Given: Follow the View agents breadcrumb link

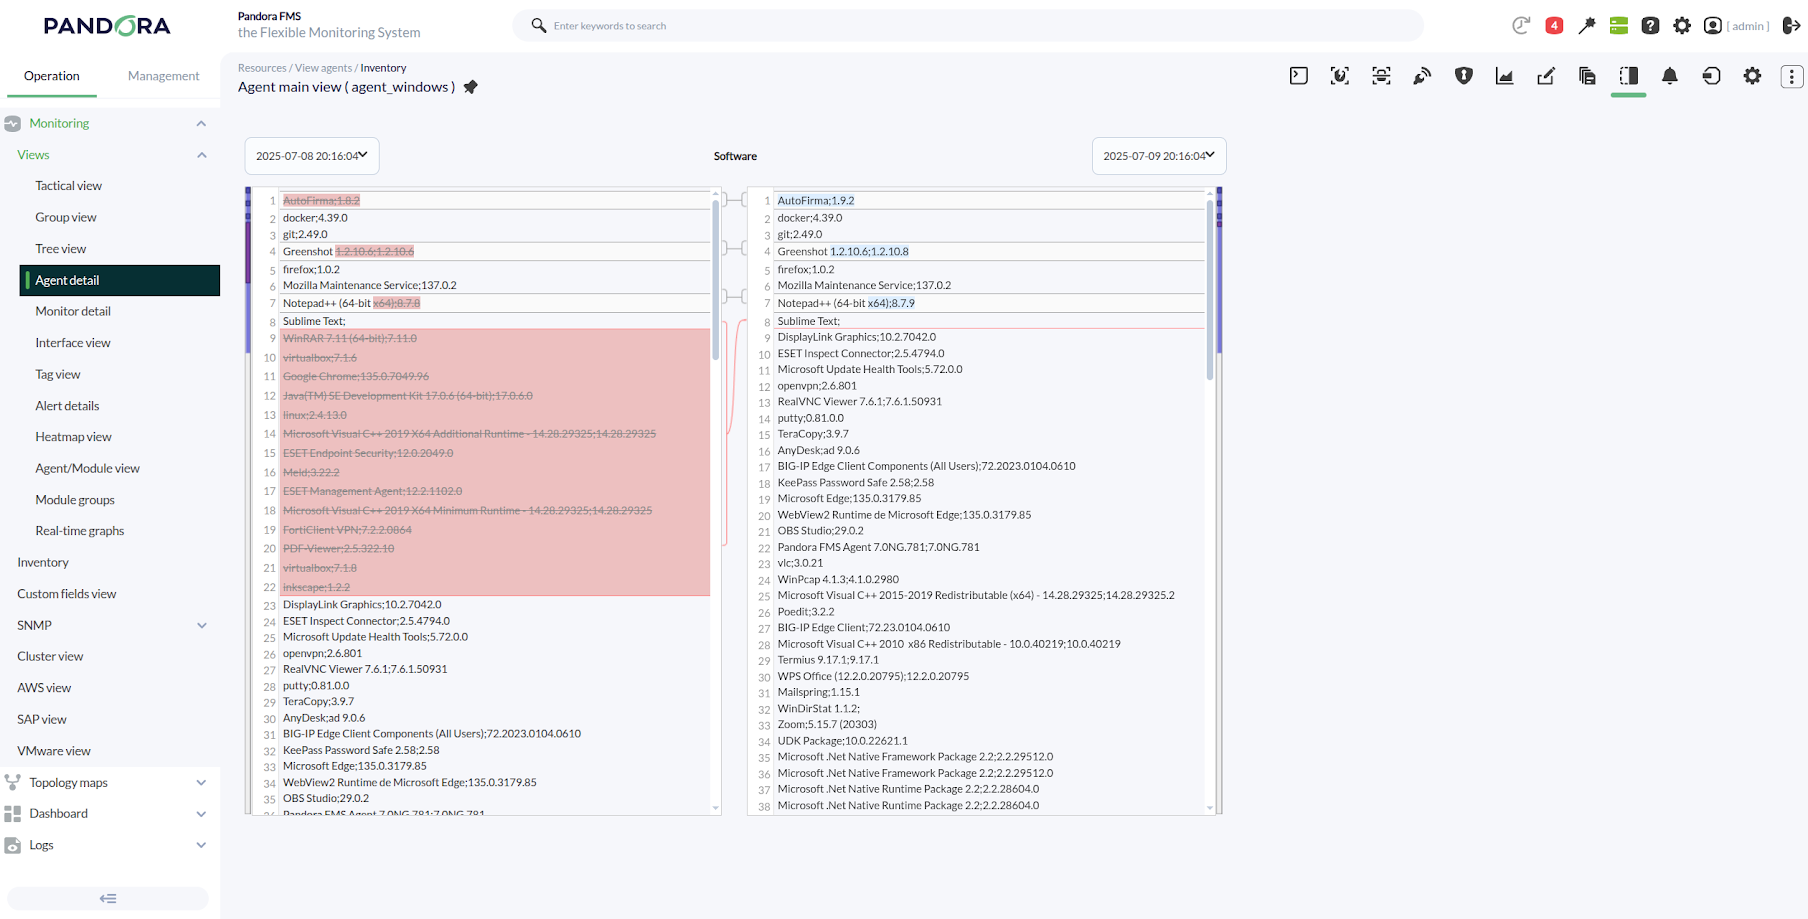Looking at the screenshot, I should pyautogui.click(x=323, y=68).
